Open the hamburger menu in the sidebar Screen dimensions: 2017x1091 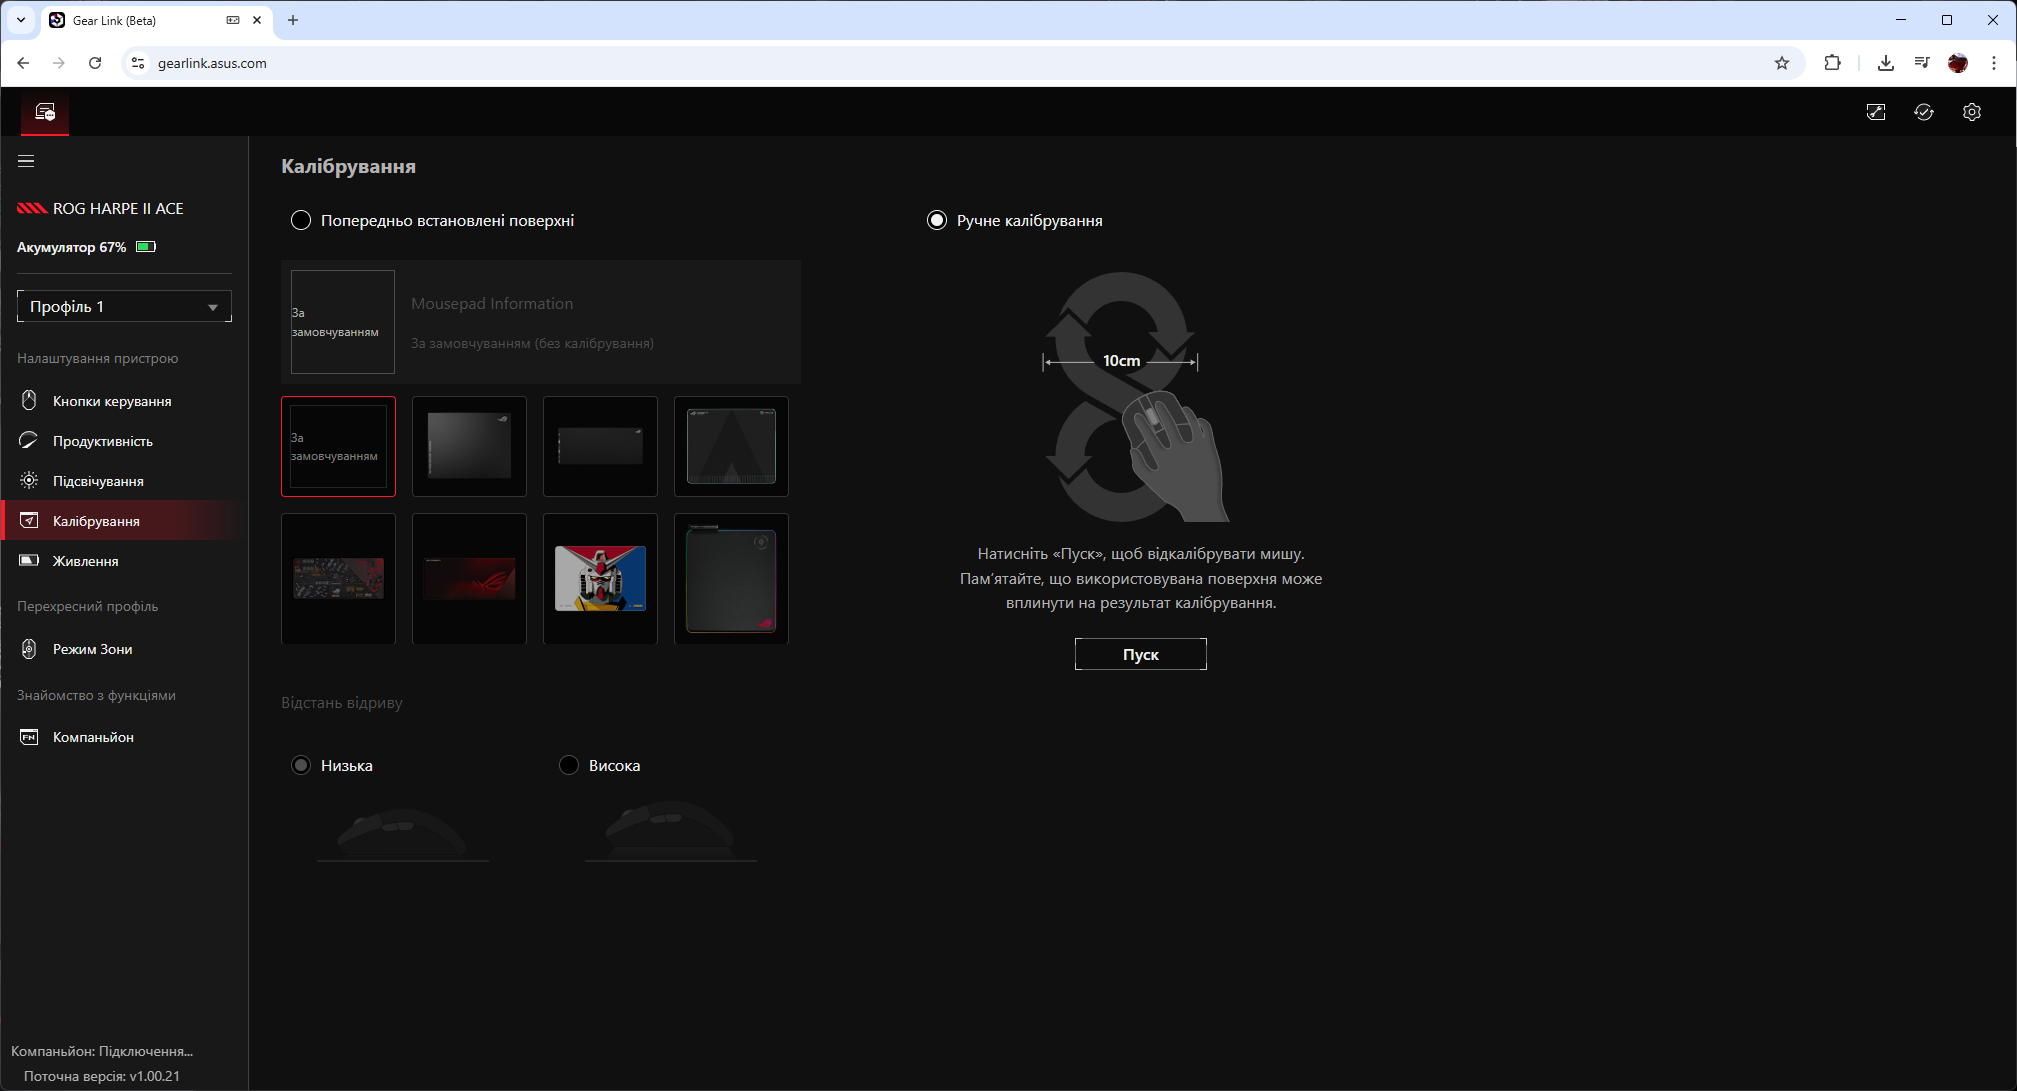tap(26, 161)
